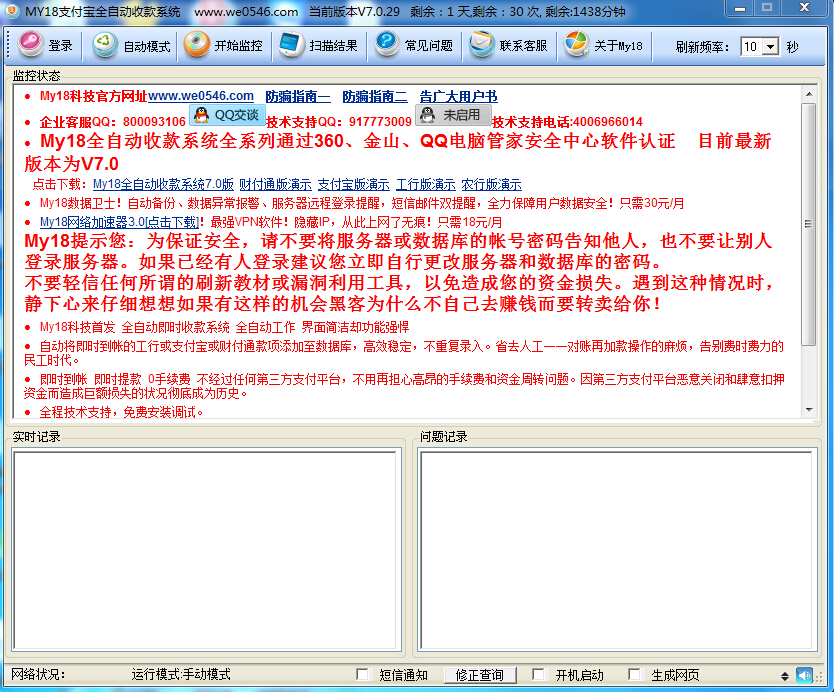Click the 运行模式:手动模式 status text
834x692 pixels.
181,674
